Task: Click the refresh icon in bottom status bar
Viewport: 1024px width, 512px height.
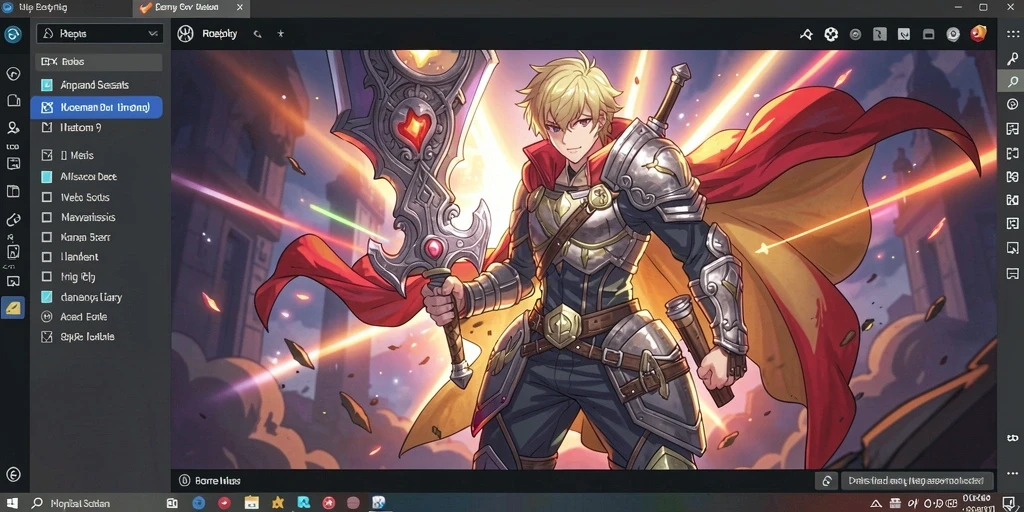Action: pos(826,481)
